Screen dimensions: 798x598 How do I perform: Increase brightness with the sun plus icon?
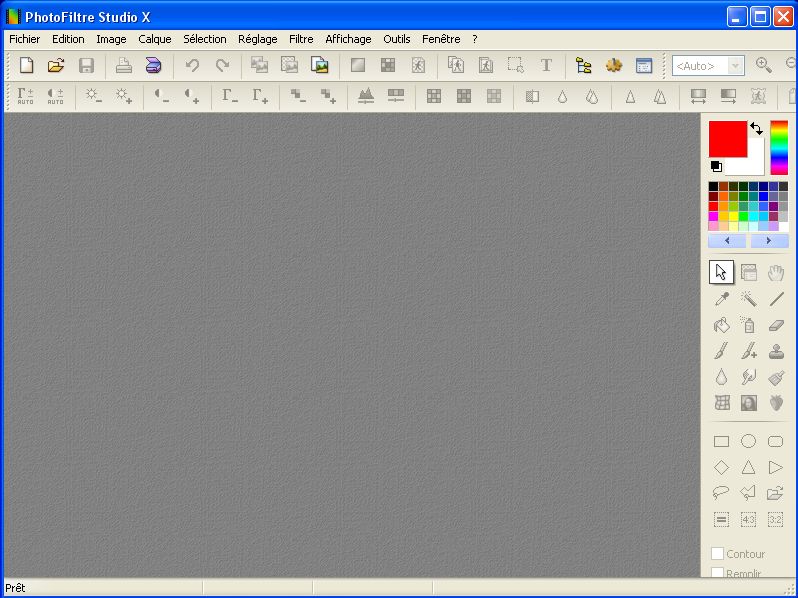(x=124, y=96)
